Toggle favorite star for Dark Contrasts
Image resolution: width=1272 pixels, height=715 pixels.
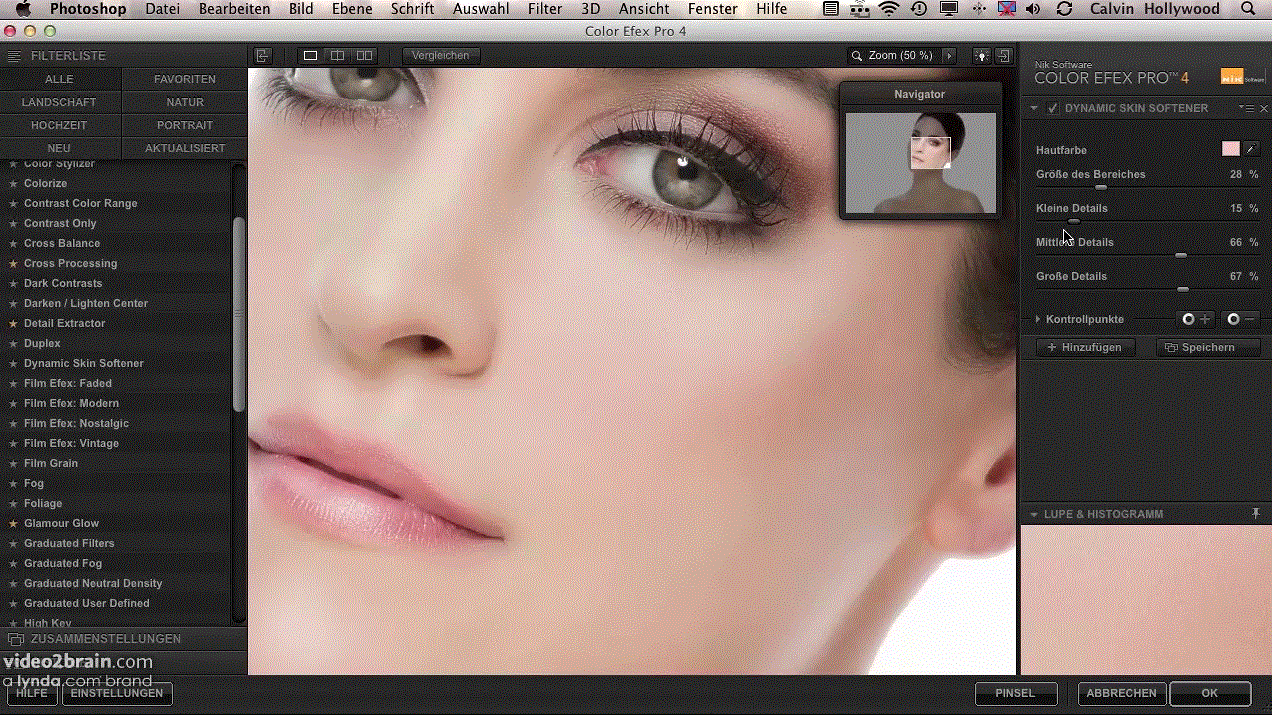14,283
